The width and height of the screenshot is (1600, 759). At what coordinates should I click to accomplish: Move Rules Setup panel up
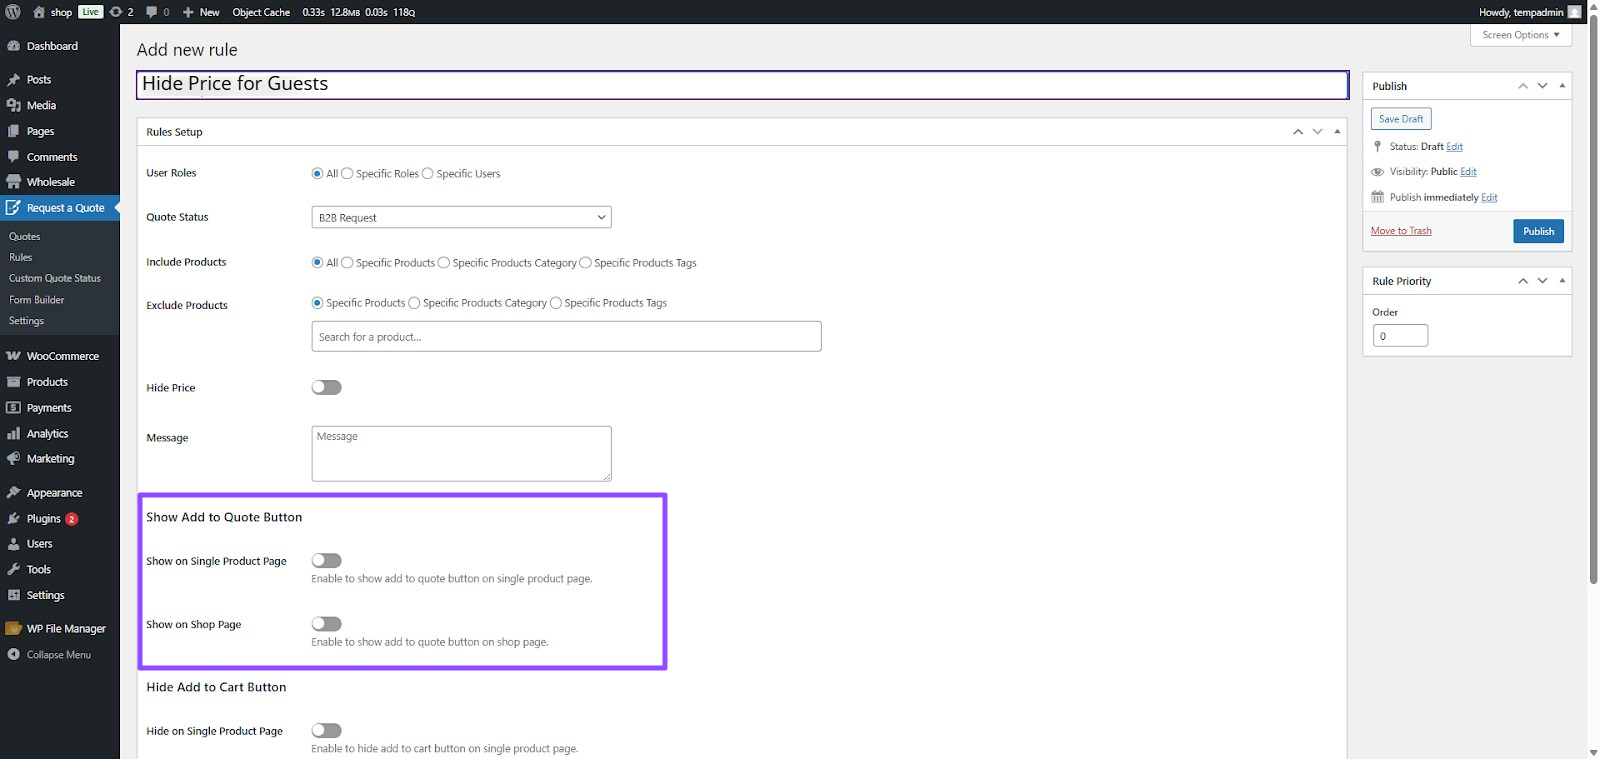click(1298, 132)
